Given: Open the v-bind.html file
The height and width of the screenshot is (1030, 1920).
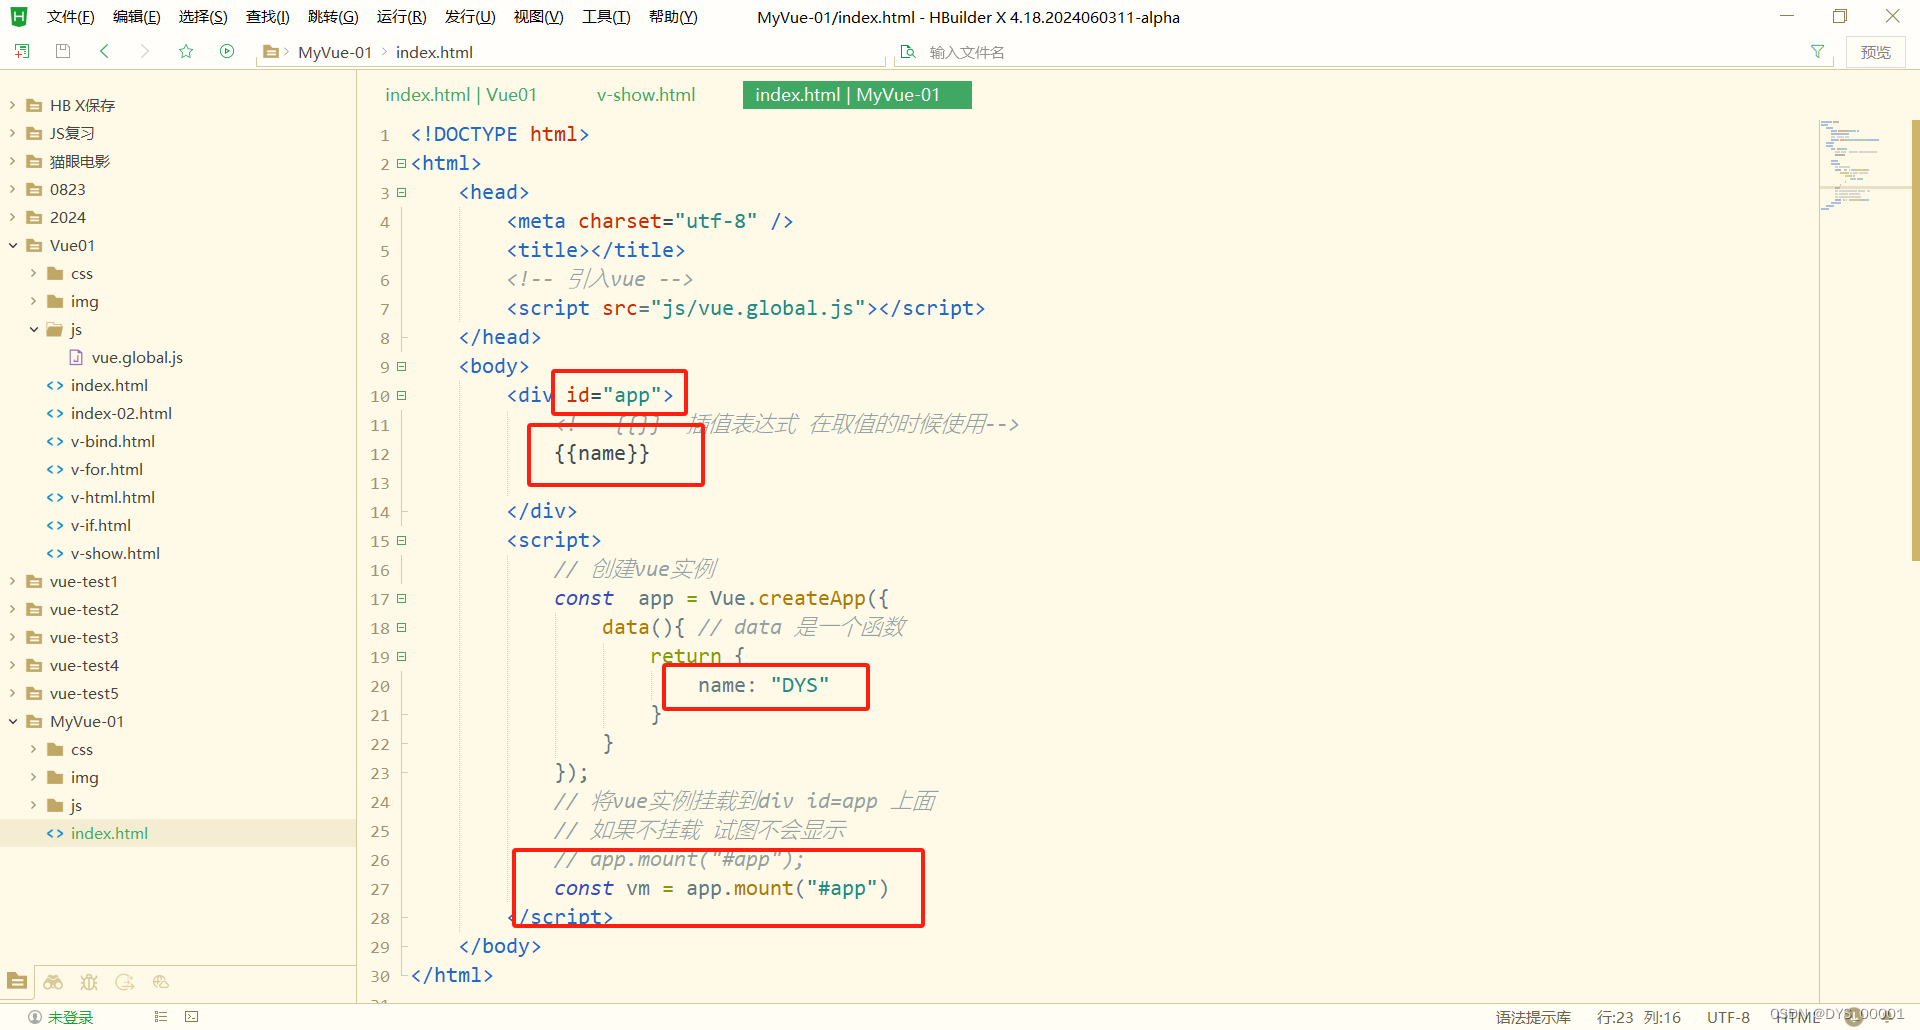Looking at the screenshot, I should click(x=112, y=441).
